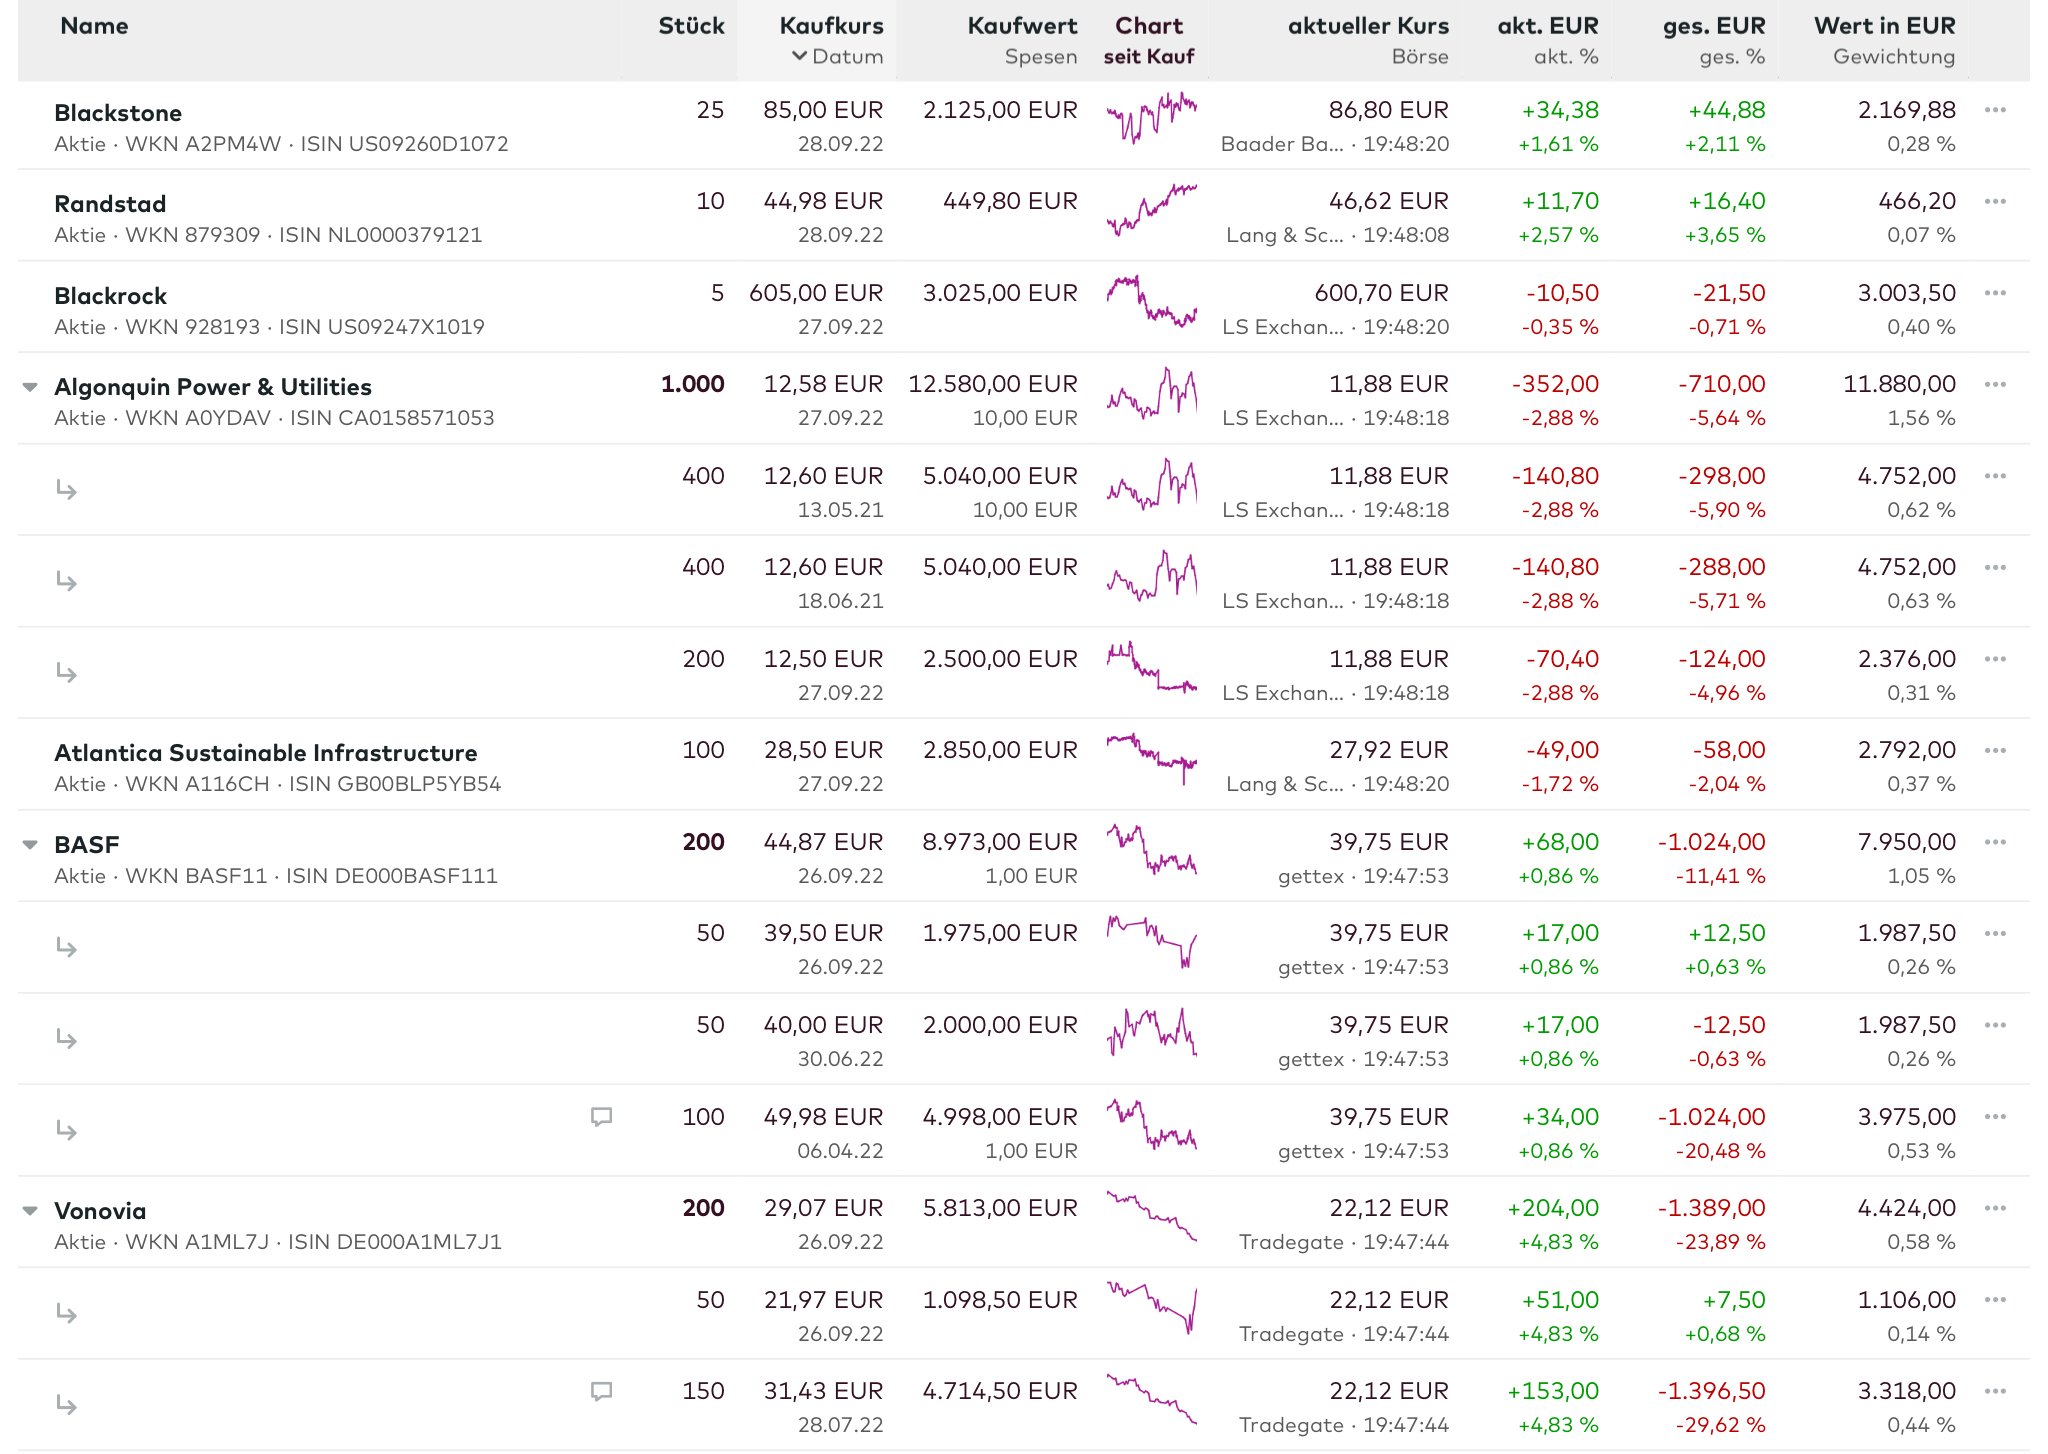Image resolution: width=2048 pixels, height=1454 pixels.
Task: Collapse the Algonquin Power & Utilities sub-positions
Action: (x=30, y=387)
